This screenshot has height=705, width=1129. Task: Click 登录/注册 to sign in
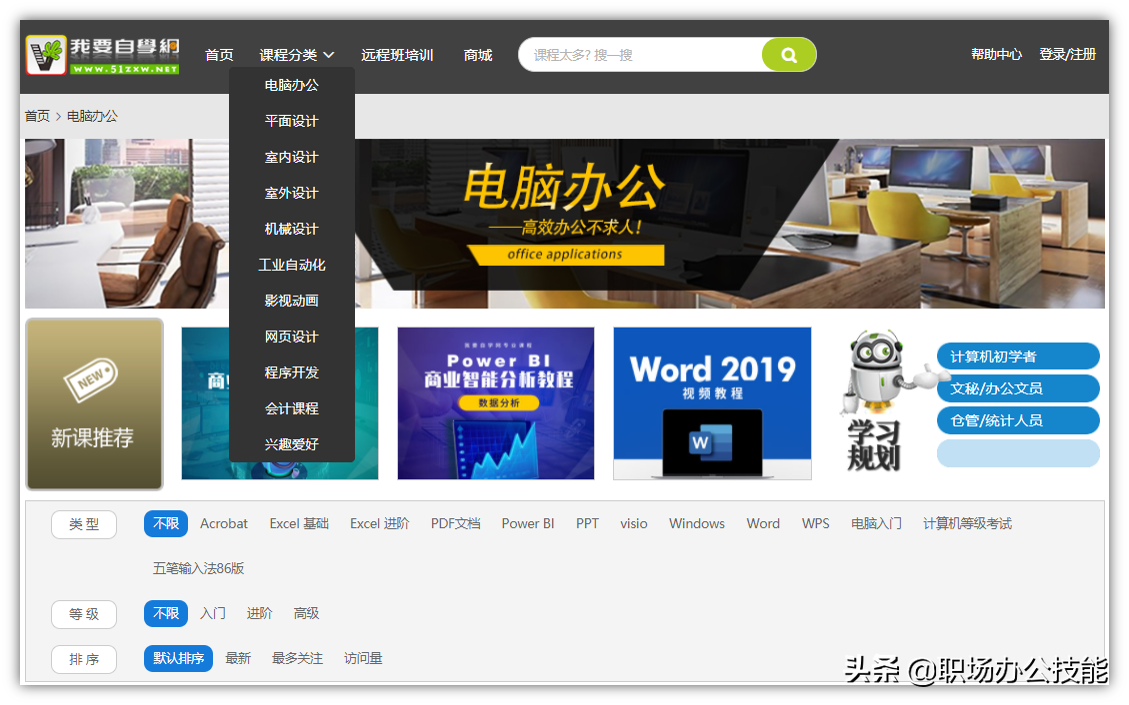[x=1069, y=55]
